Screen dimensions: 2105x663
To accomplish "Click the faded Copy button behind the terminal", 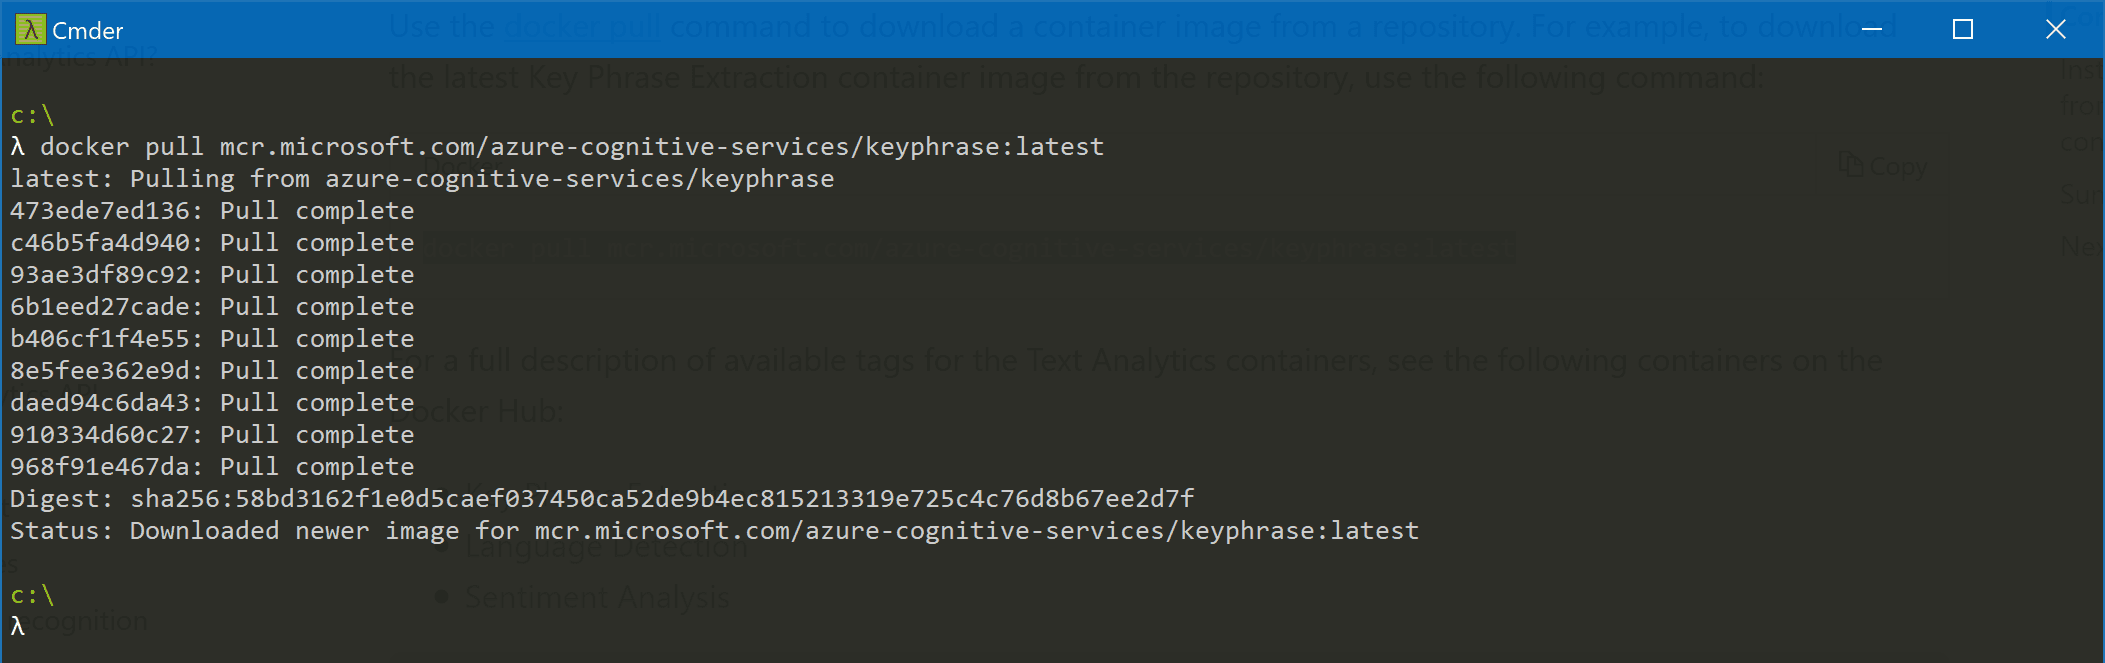I will pos(1882,166).
